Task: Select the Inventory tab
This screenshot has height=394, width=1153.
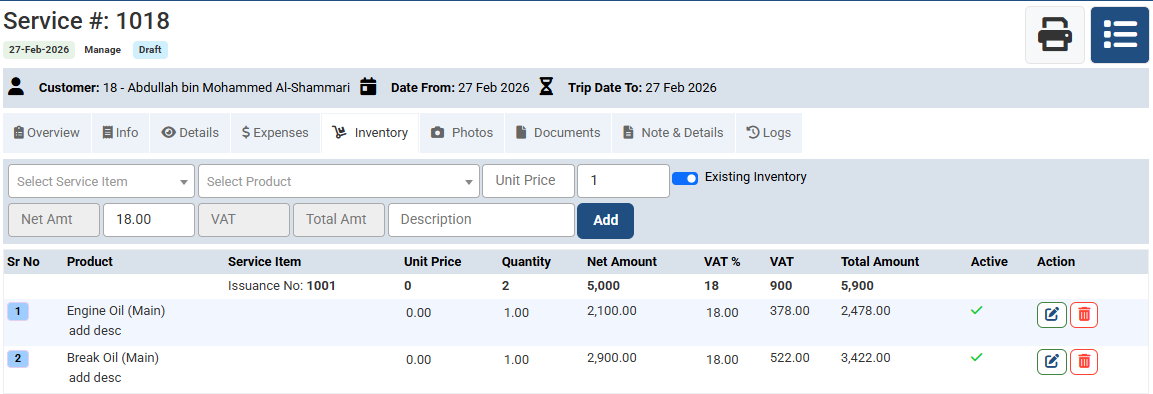Action: (370, 133)
